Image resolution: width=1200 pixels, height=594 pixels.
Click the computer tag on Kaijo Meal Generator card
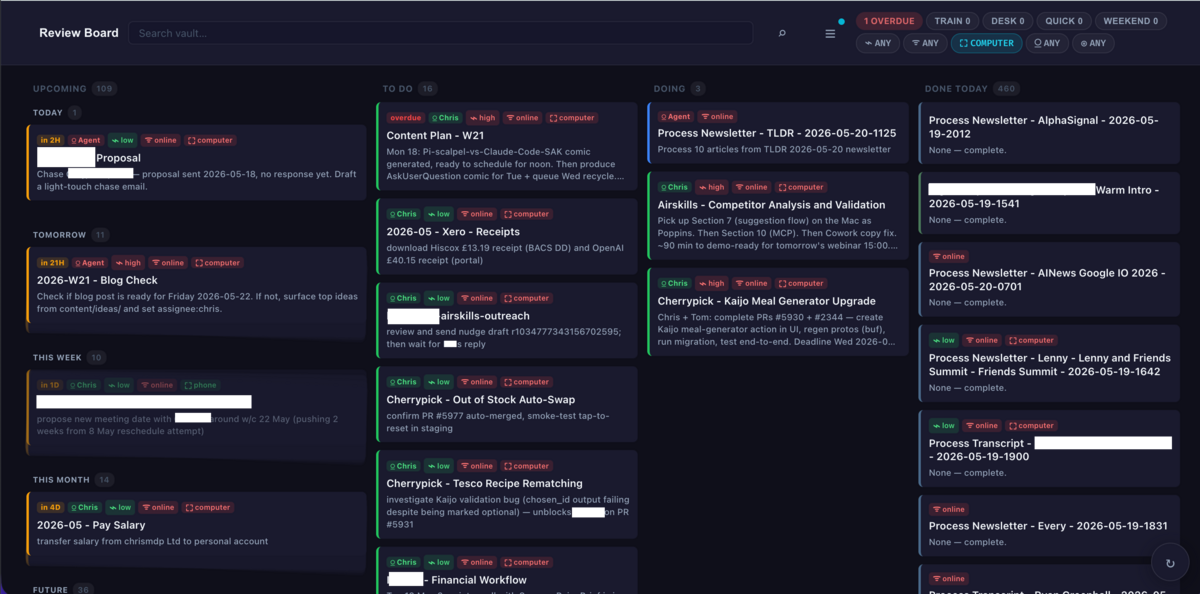pyautogui.click(x=802, y=283)
